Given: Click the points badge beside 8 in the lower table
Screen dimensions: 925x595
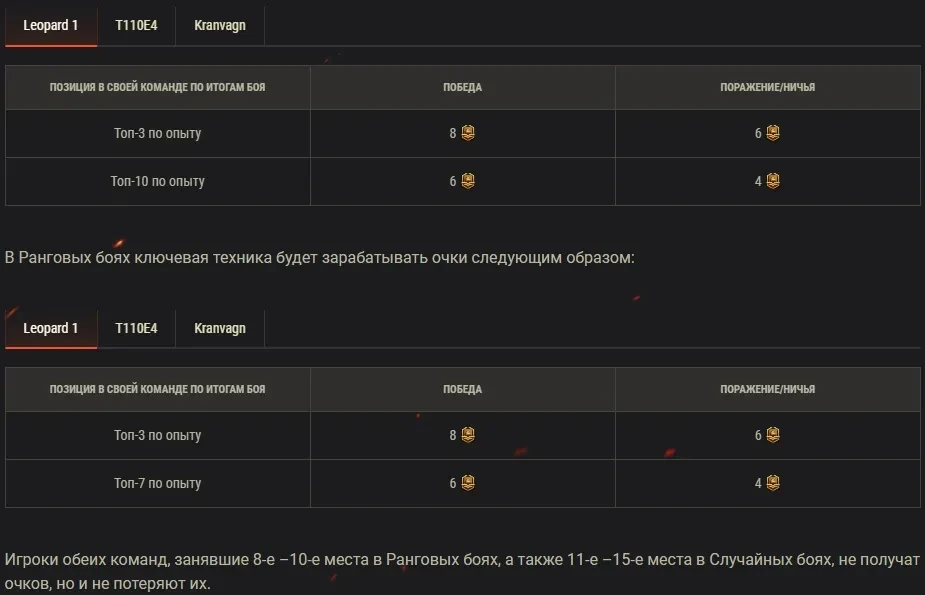Looking at the screenshot, I should click(468, 435).
